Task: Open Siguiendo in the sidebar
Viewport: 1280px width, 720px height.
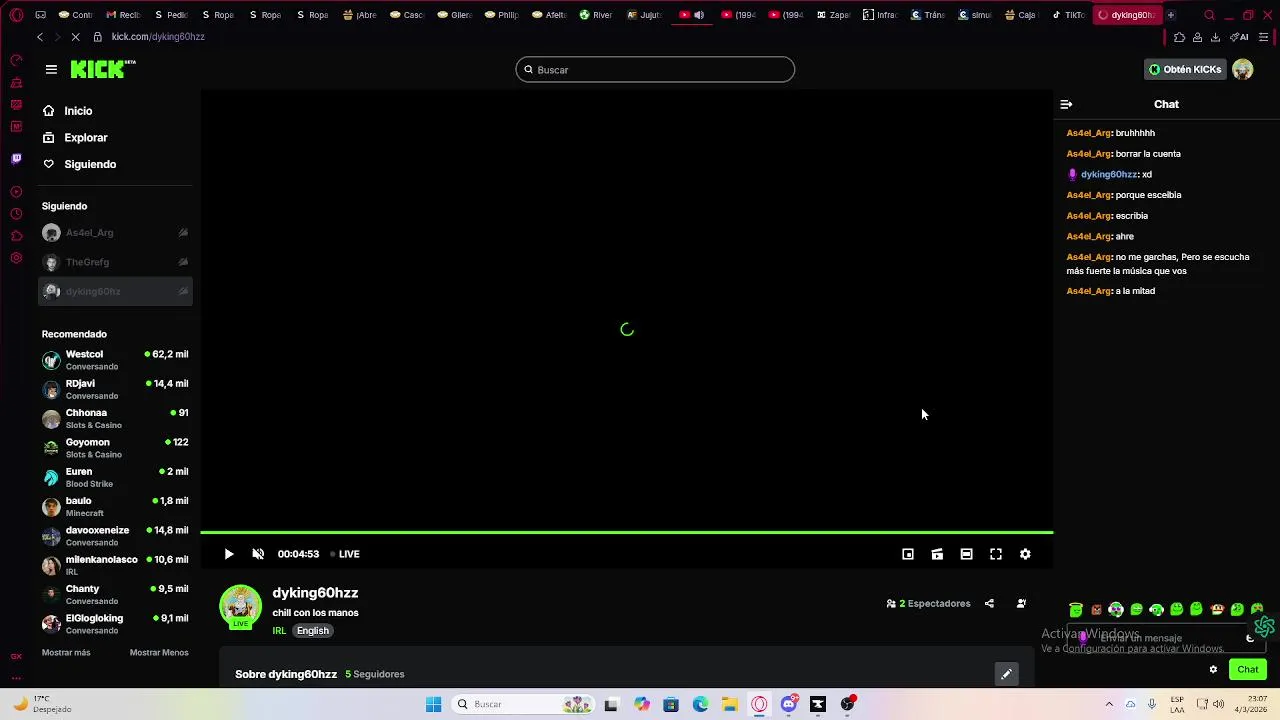Action: tap(79, 164)
